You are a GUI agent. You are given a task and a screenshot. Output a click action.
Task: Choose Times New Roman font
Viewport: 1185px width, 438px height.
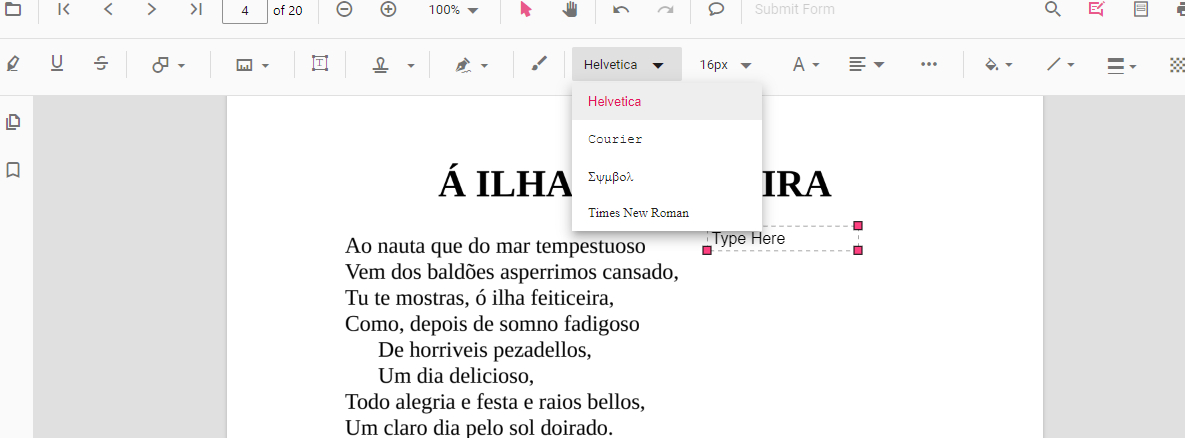(667, 213)
